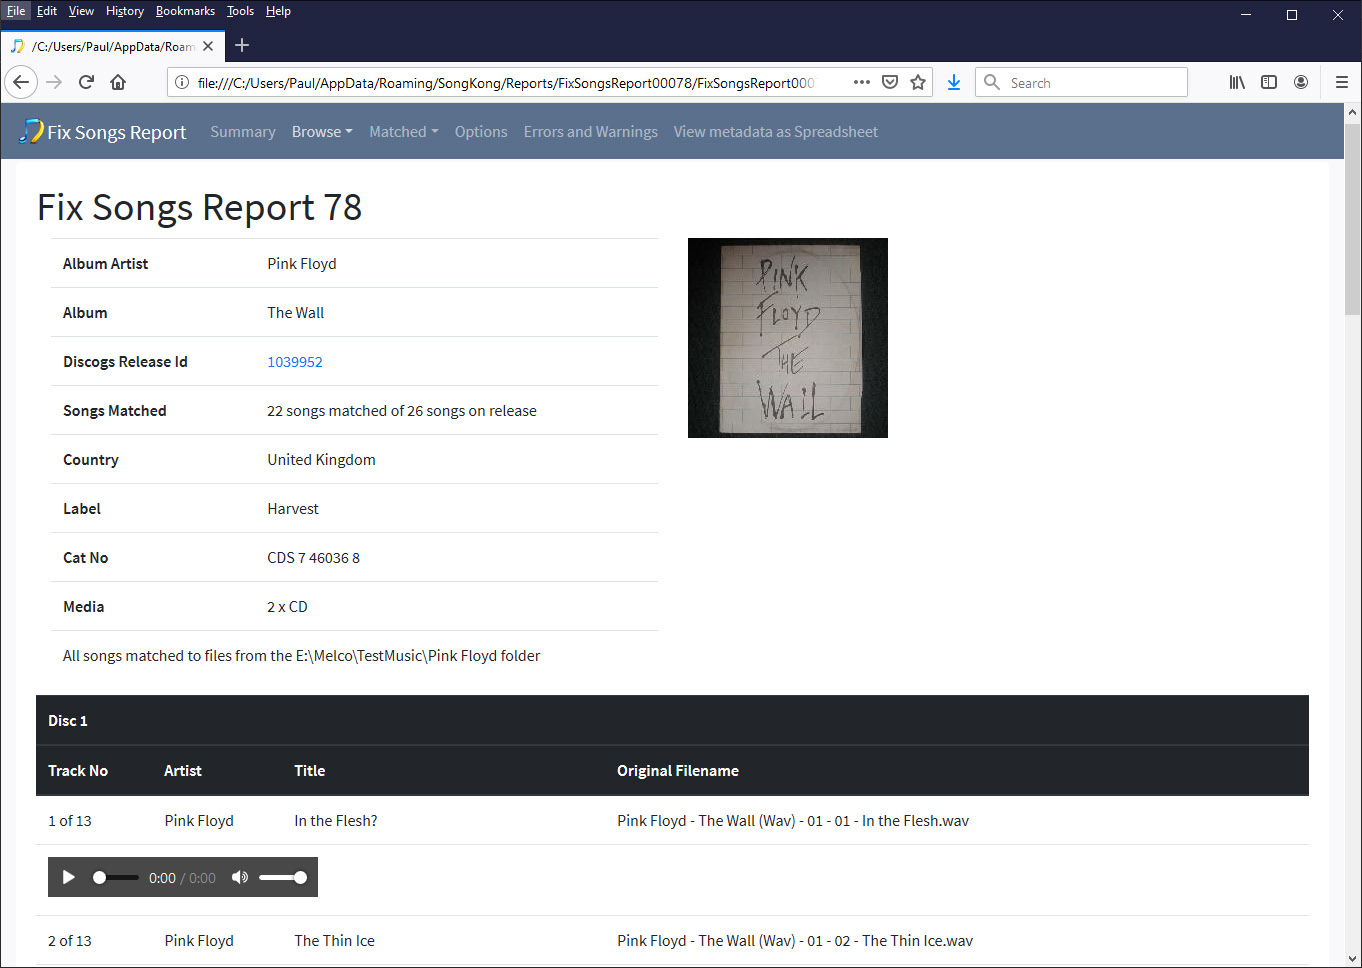Click the SongKong music note logo
Viewport: 1362px width, 968px height.
(x=32, y=130)
